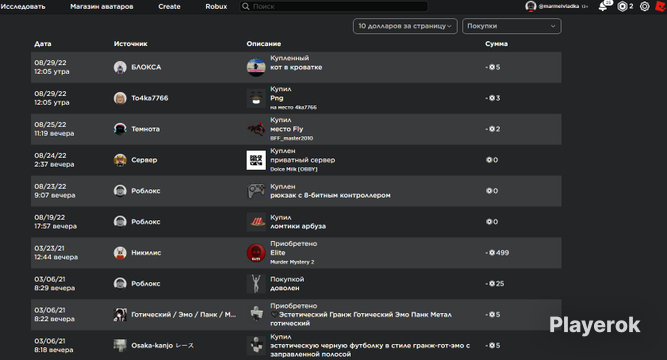The image size is (667, 360).
Task: Open To4ka7766 profile link
Action: [x=150, y=98]
